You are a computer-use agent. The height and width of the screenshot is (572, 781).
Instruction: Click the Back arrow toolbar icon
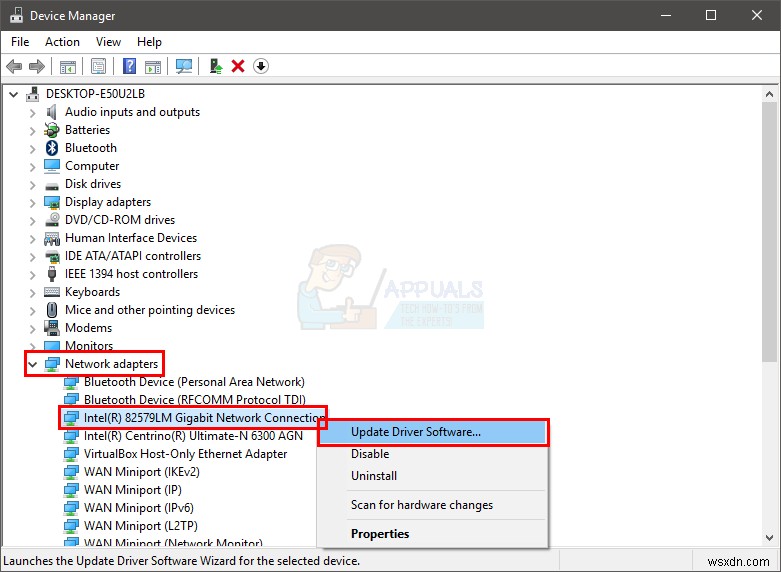[x=14, y=66]
